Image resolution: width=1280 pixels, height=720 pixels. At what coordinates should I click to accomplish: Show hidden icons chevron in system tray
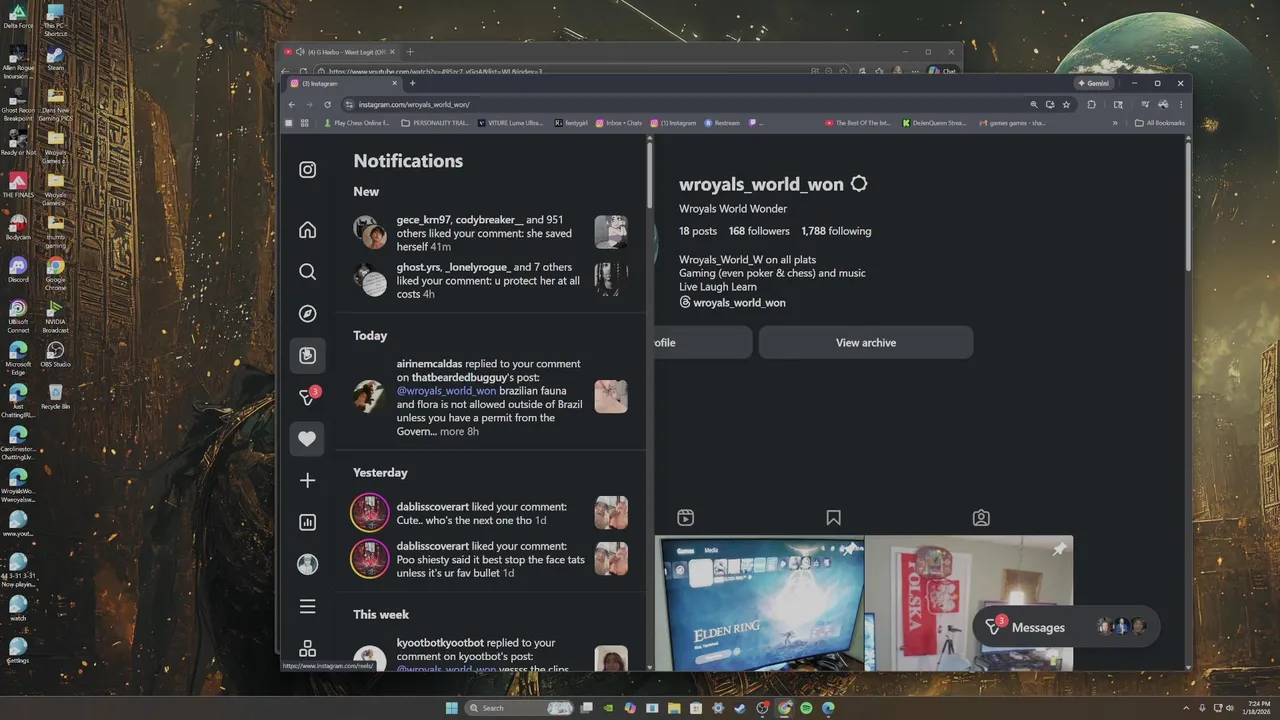pos(1187,708)
